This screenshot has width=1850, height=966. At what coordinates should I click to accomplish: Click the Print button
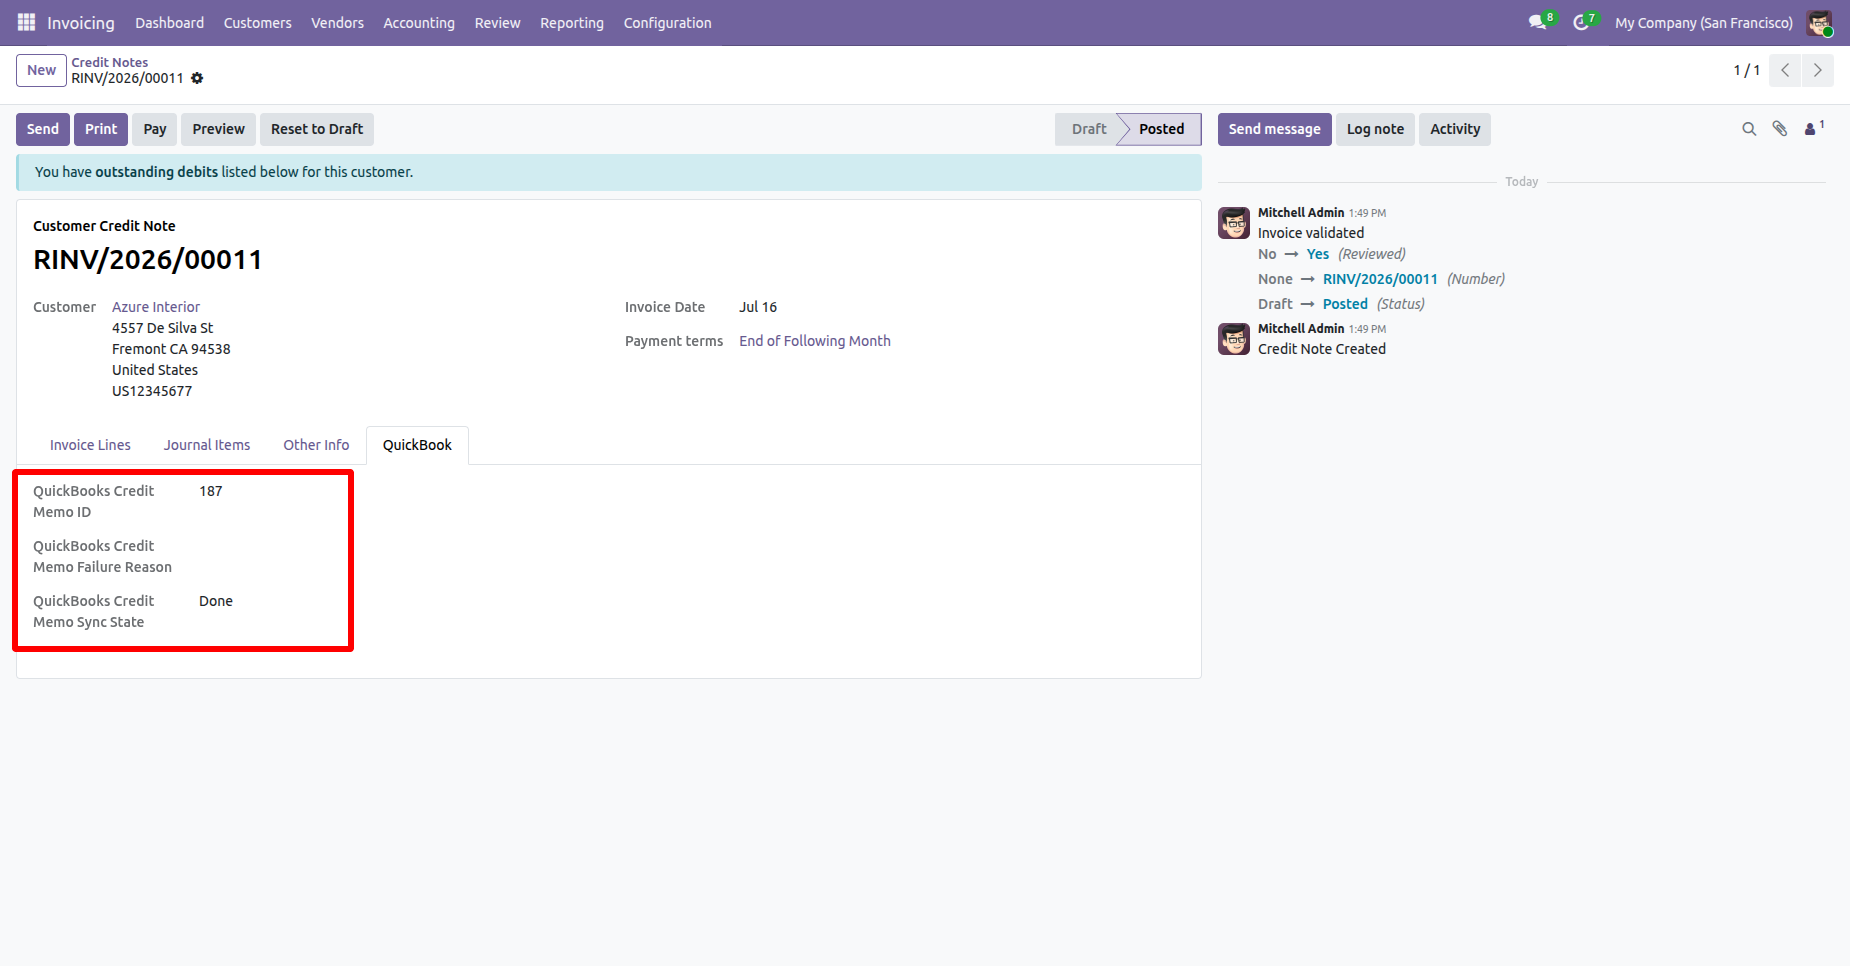[x=101, y=129]
